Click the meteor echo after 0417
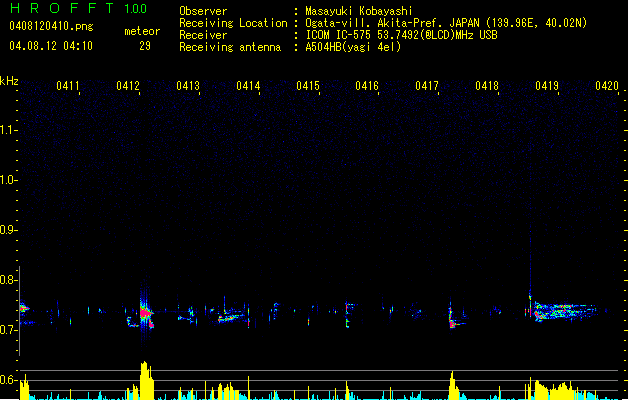The height and width of the screenshot is (400, 629). pyautogui.click(x=455, y=317)
